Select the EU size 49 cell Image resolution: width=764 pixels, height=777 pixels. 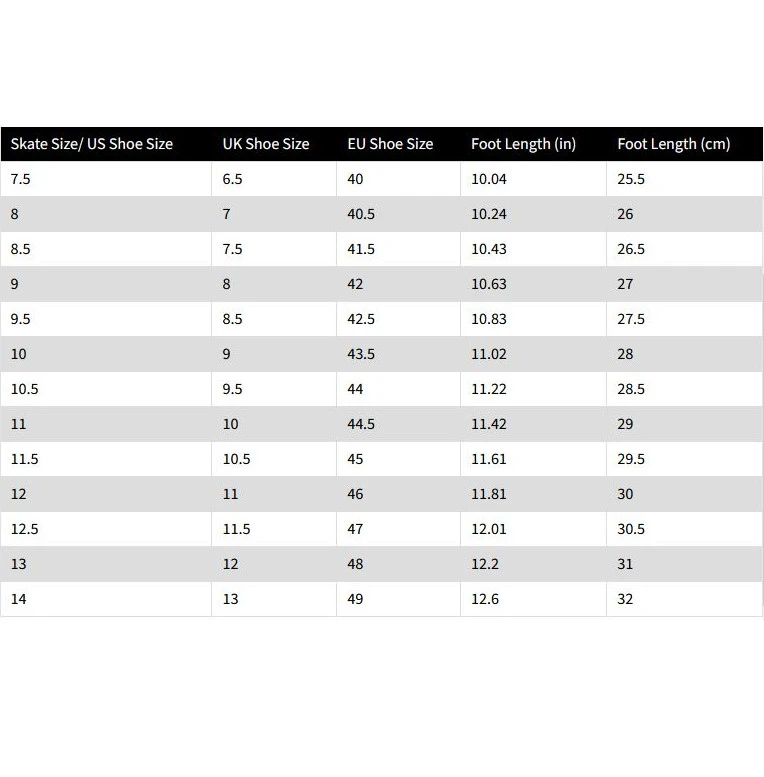(x=356, y=599)
